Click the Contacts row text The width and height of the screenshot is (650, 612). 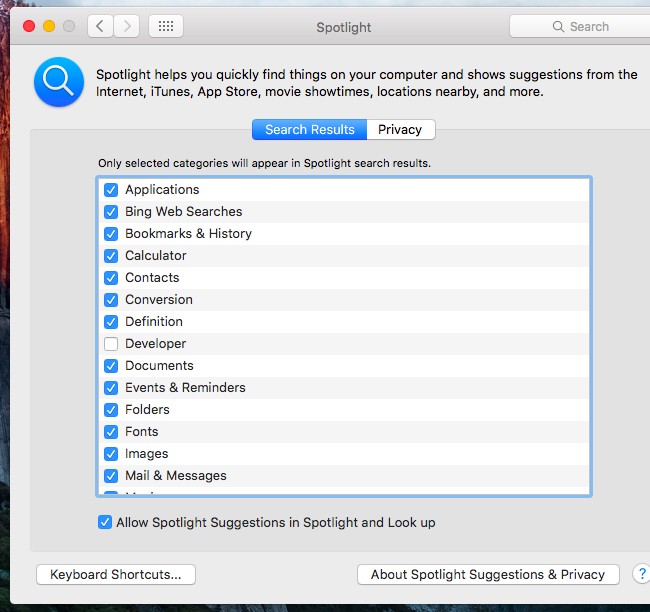pos(152,277)
